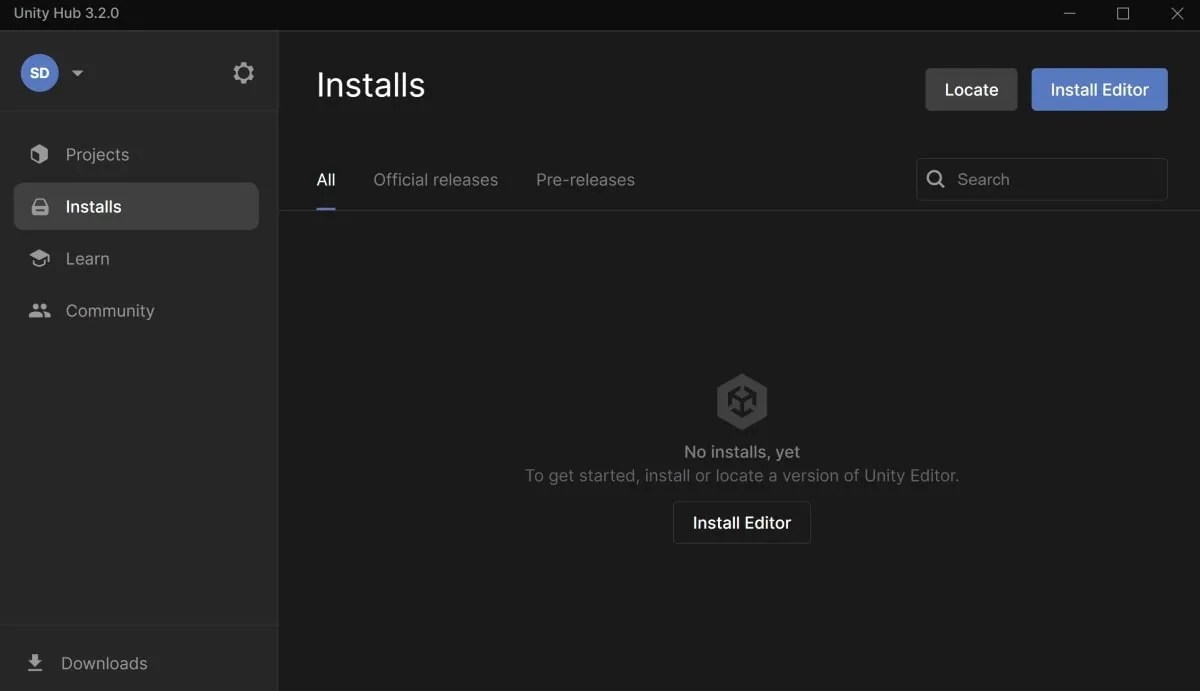Image resolution: width=1200 pixels, height=691 pixels.
Task: Click the Unity cube logo above No installs
Action: click(x=741, y=400)
